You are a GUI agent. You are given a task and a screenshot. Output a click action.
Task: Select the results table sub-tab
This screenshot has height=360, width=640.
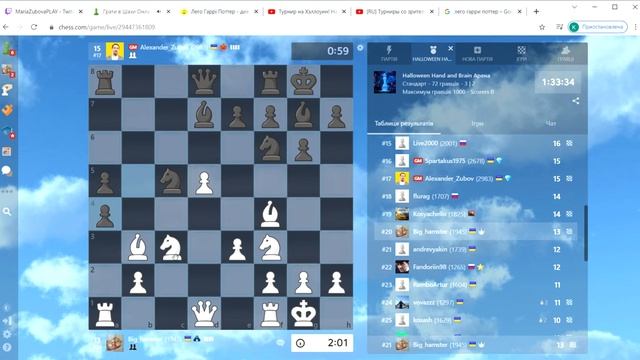pyautogui.click(x=404, y=124)
